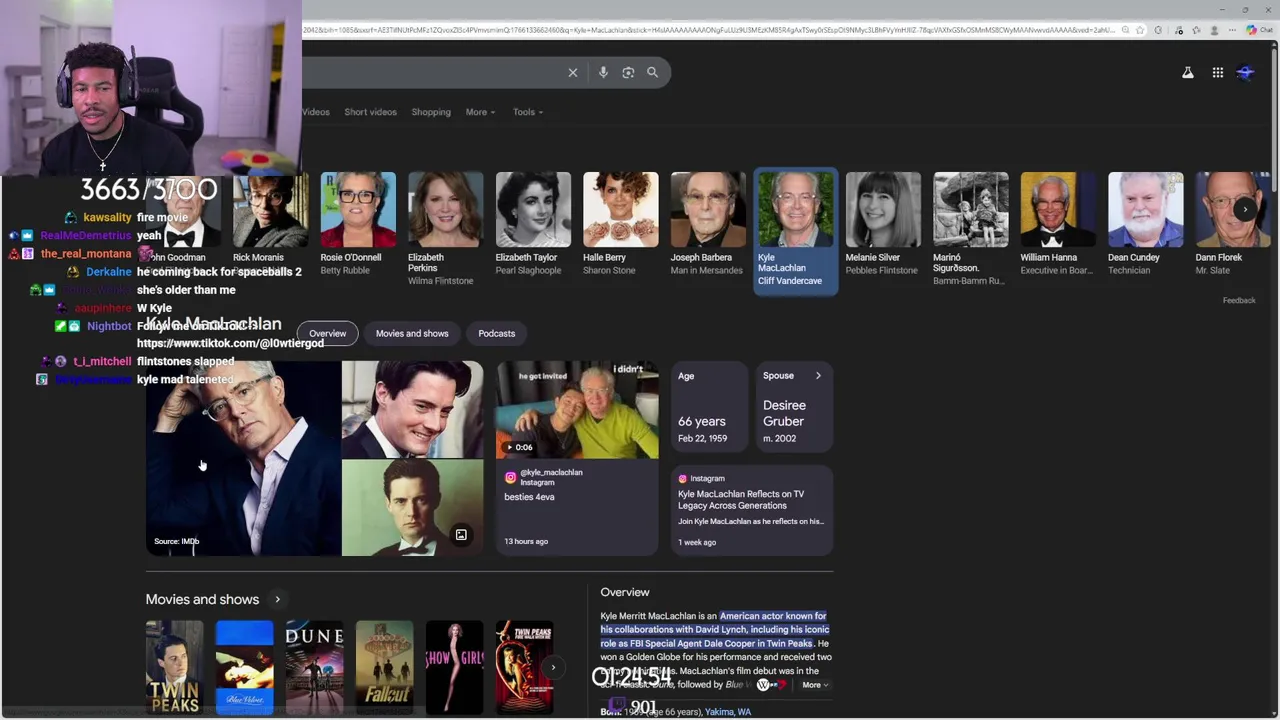This screenshot has width=1280, height=720.
Task: Add page to favorites with the star icon
Action: (x=1140, y=30)
